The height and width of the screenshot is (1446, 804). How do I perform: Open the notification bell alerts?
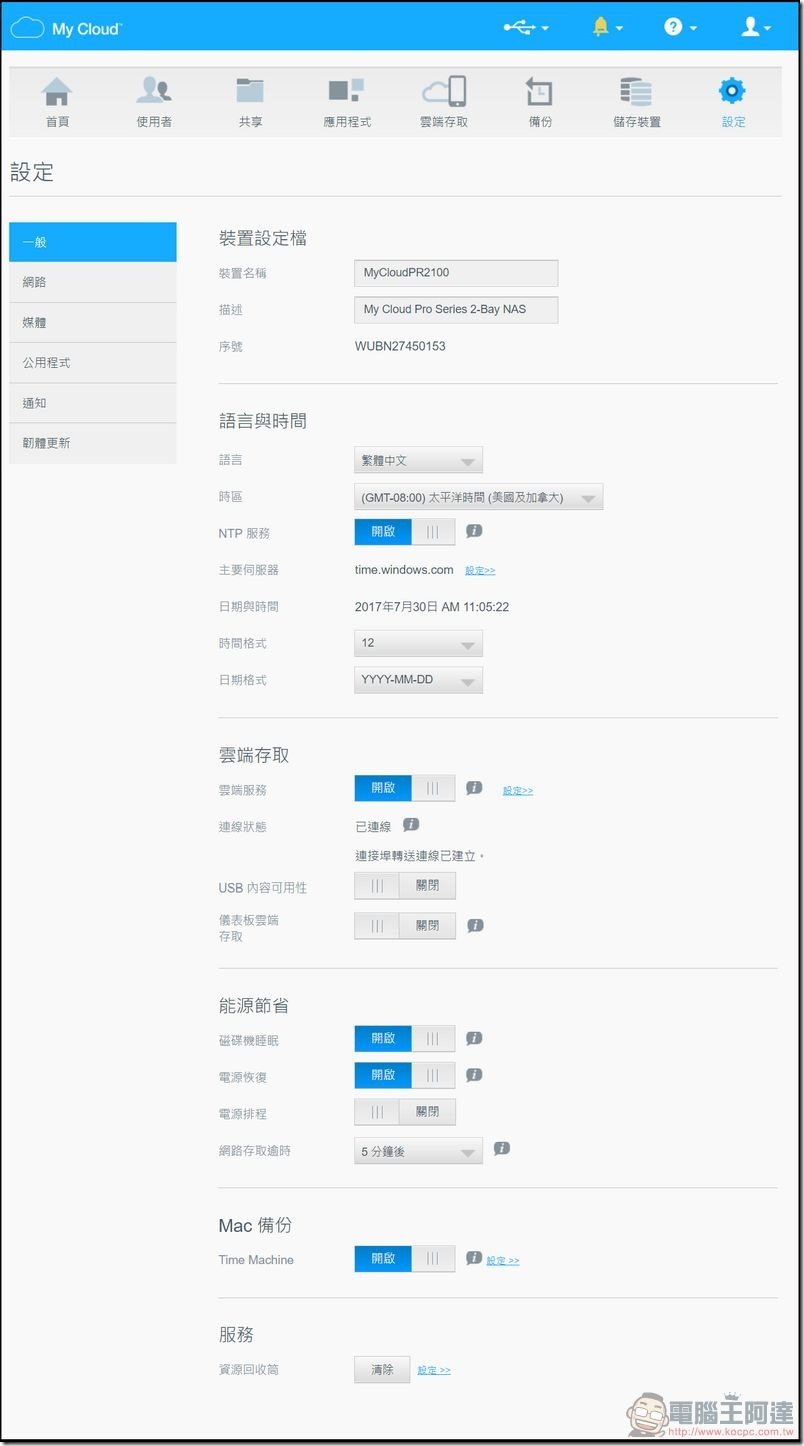[x=606, y=27]
